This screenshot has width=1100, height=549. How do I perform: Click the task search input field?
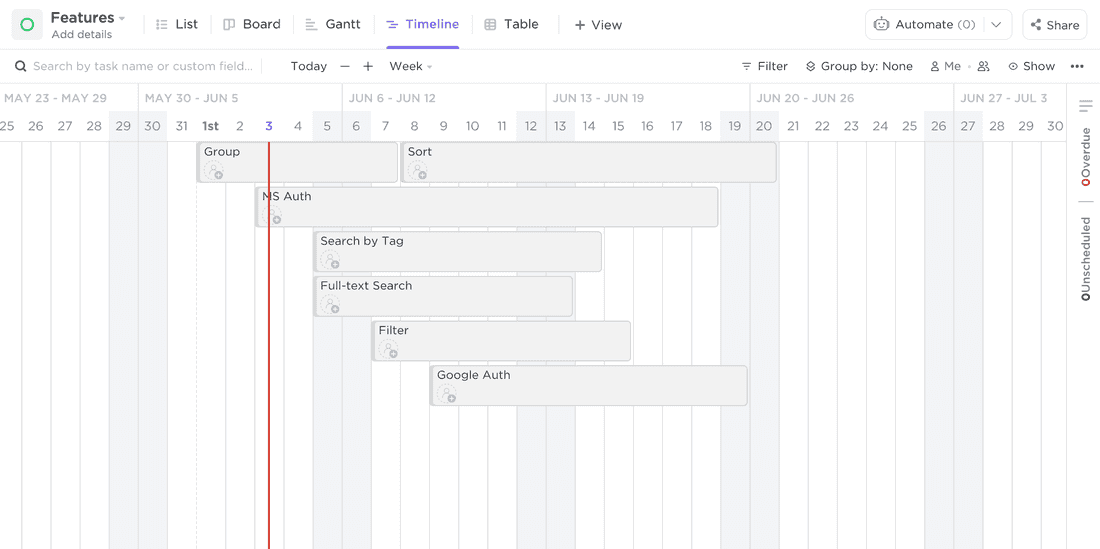(x=142, y=66)
